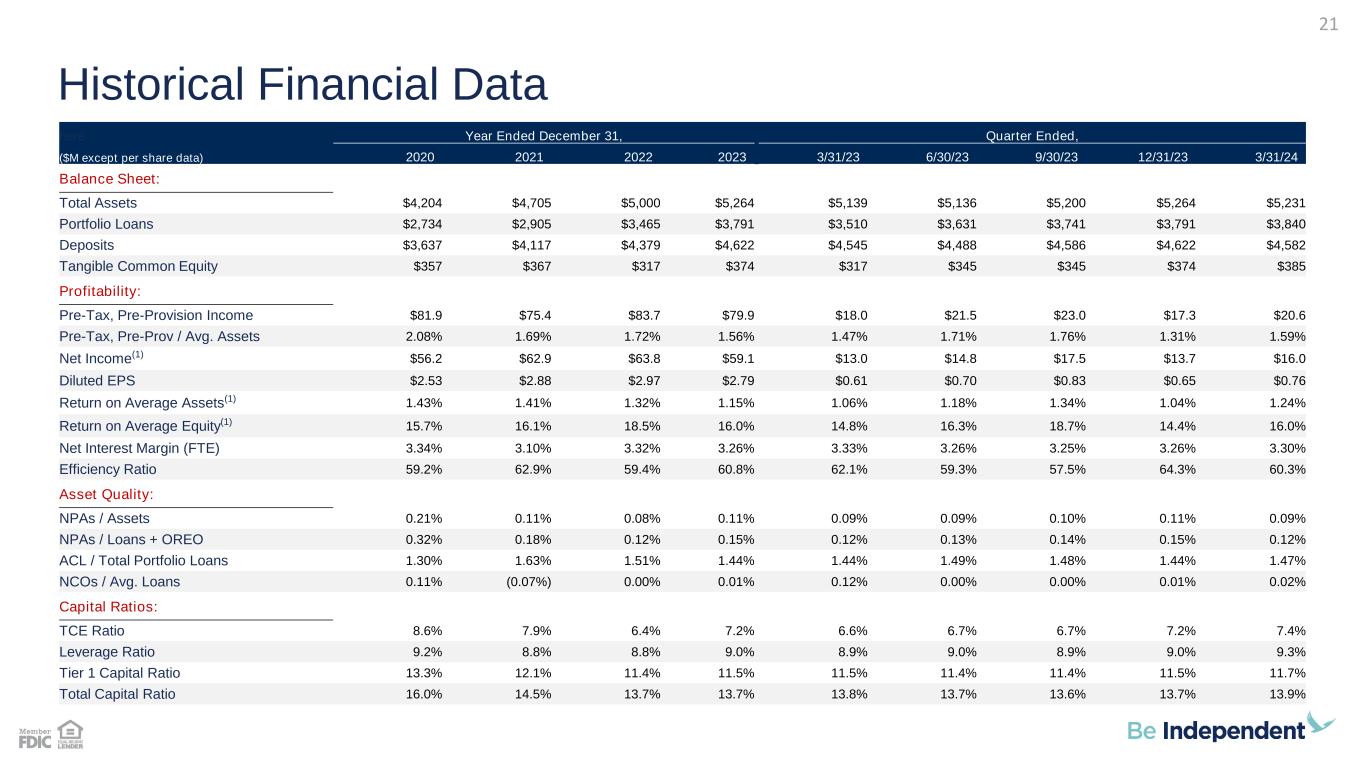Click the Equal Housing Lender icon
Screen dimensions: 1365x768
tap(70, 737)
